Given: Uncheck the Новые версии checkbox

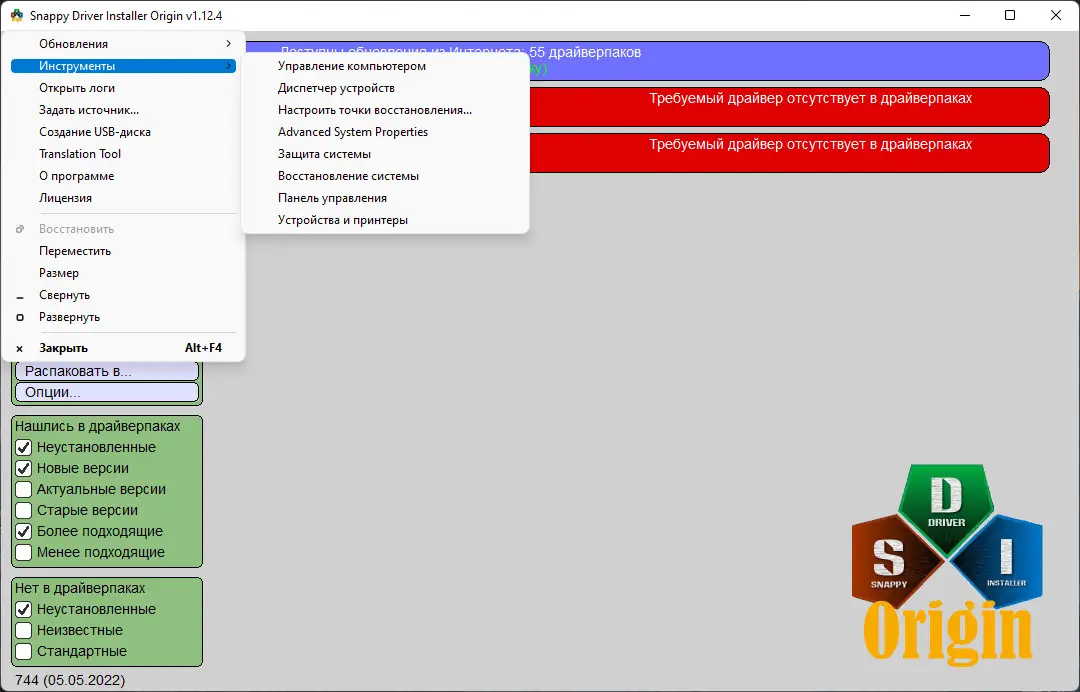Looking at the screenshot, I should [x=23, y=468].
